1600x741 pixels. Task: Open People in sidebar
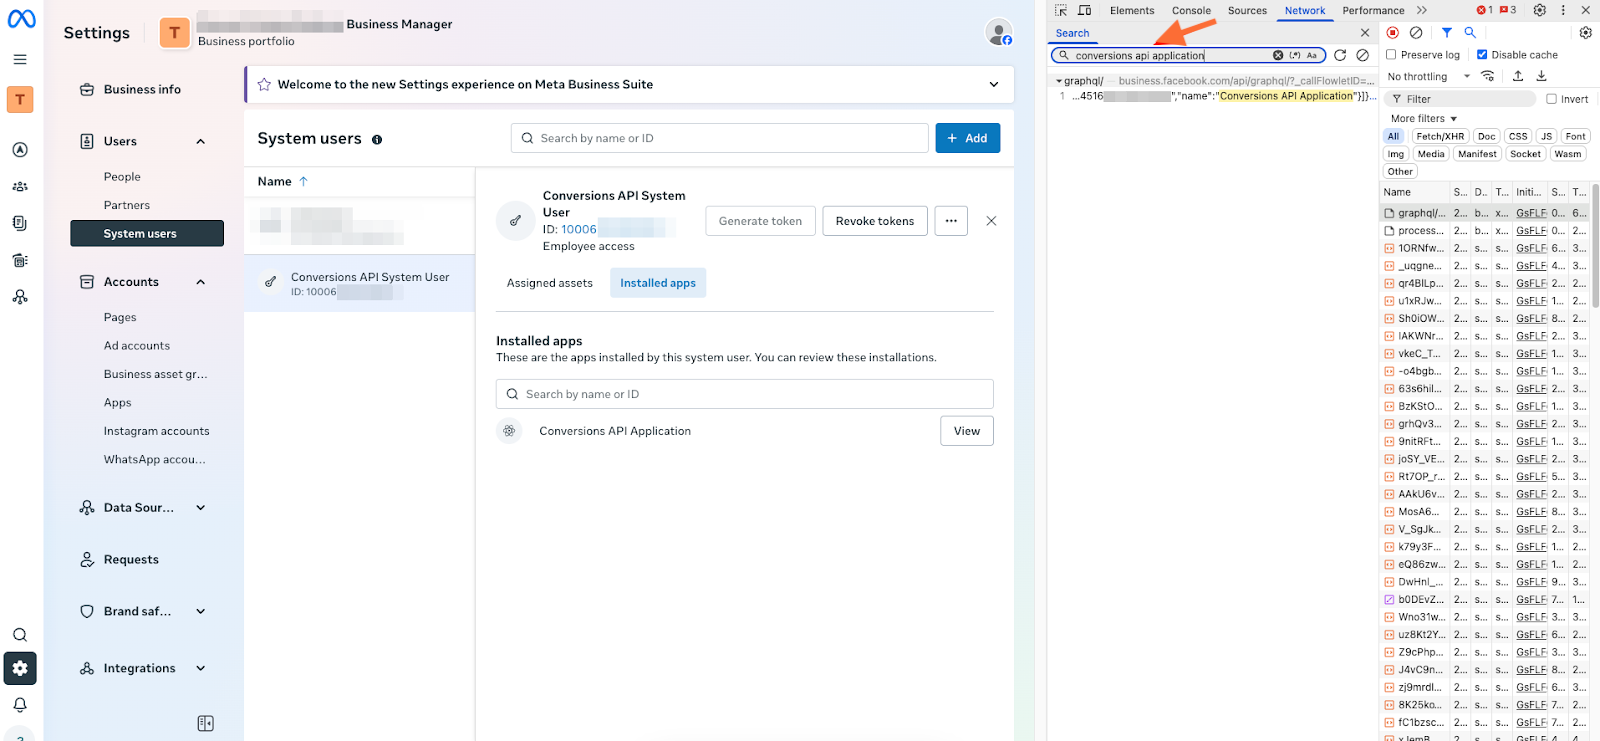122,177
